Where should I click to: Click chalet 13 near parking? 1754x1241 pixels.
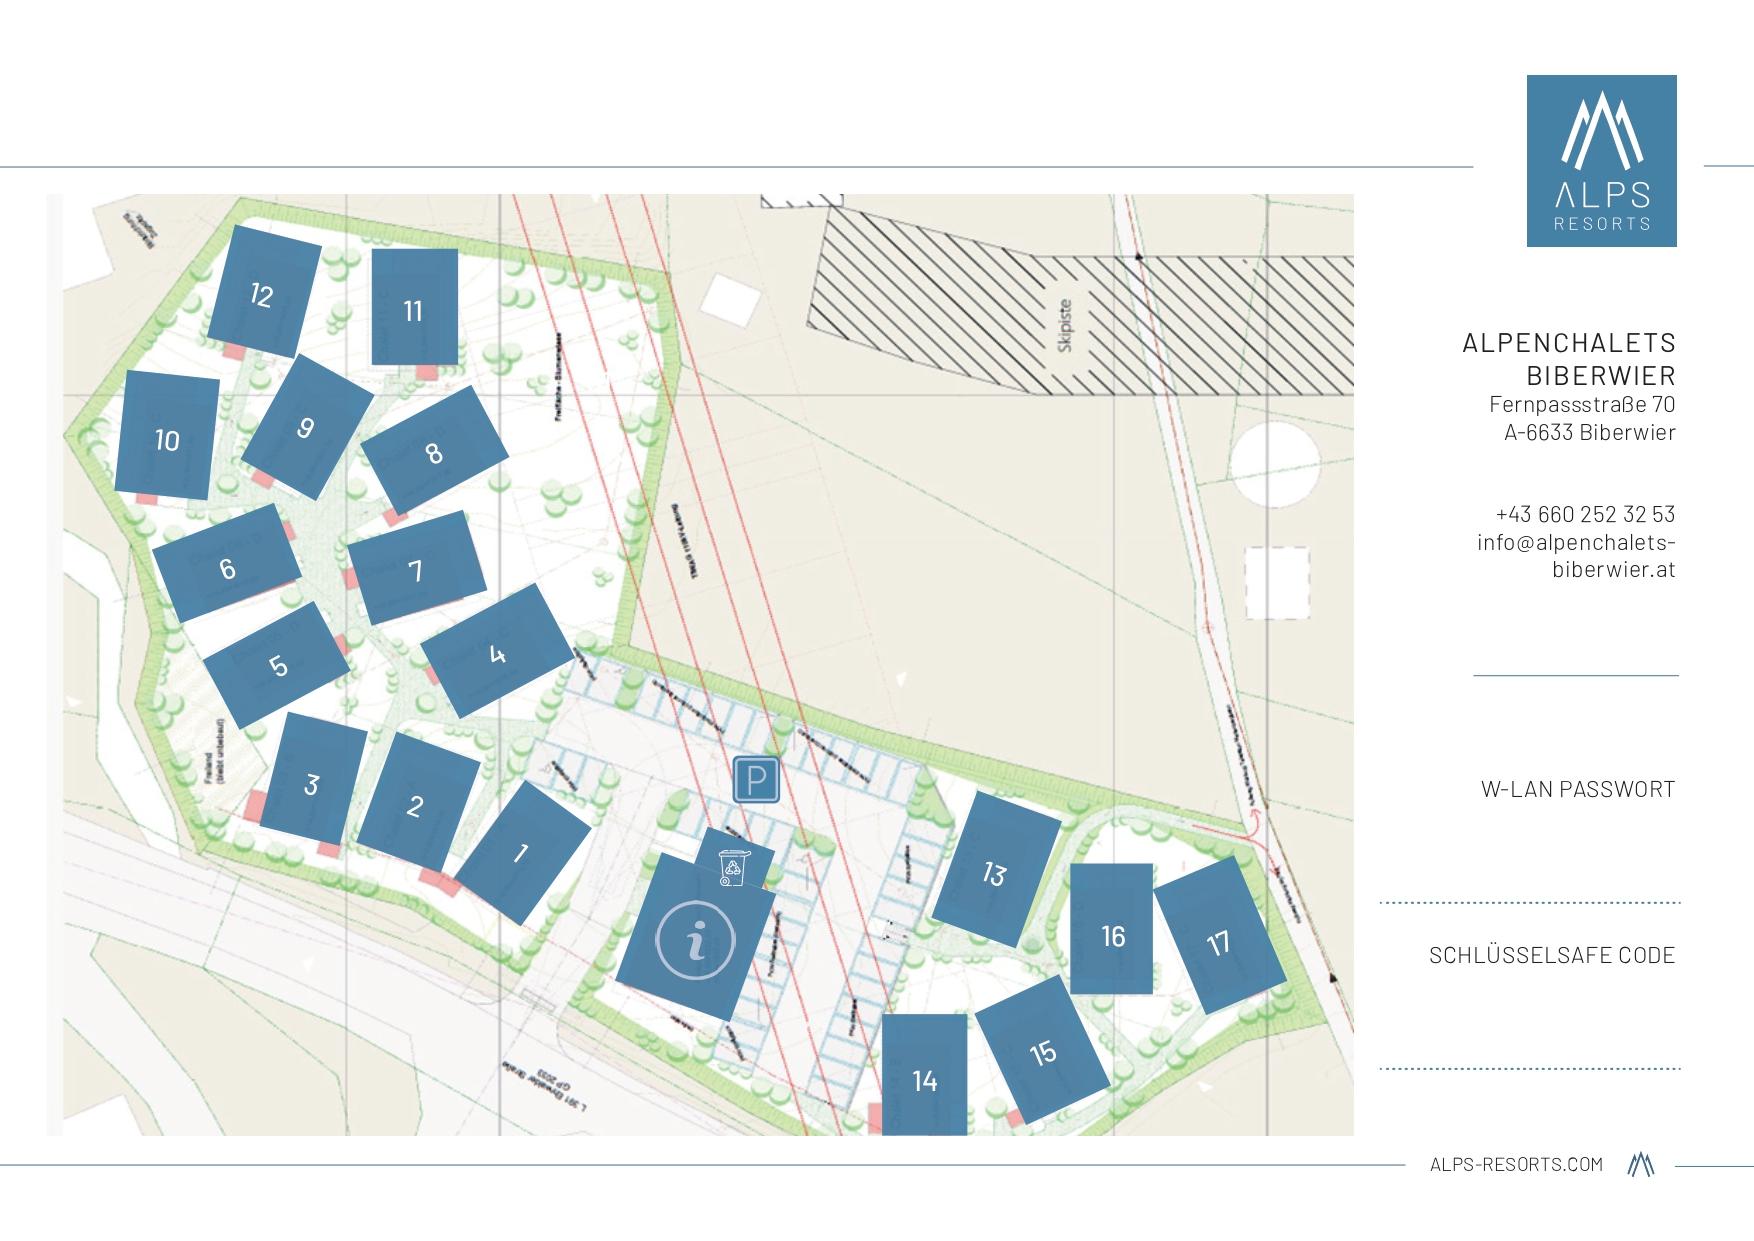click(995, 871)
